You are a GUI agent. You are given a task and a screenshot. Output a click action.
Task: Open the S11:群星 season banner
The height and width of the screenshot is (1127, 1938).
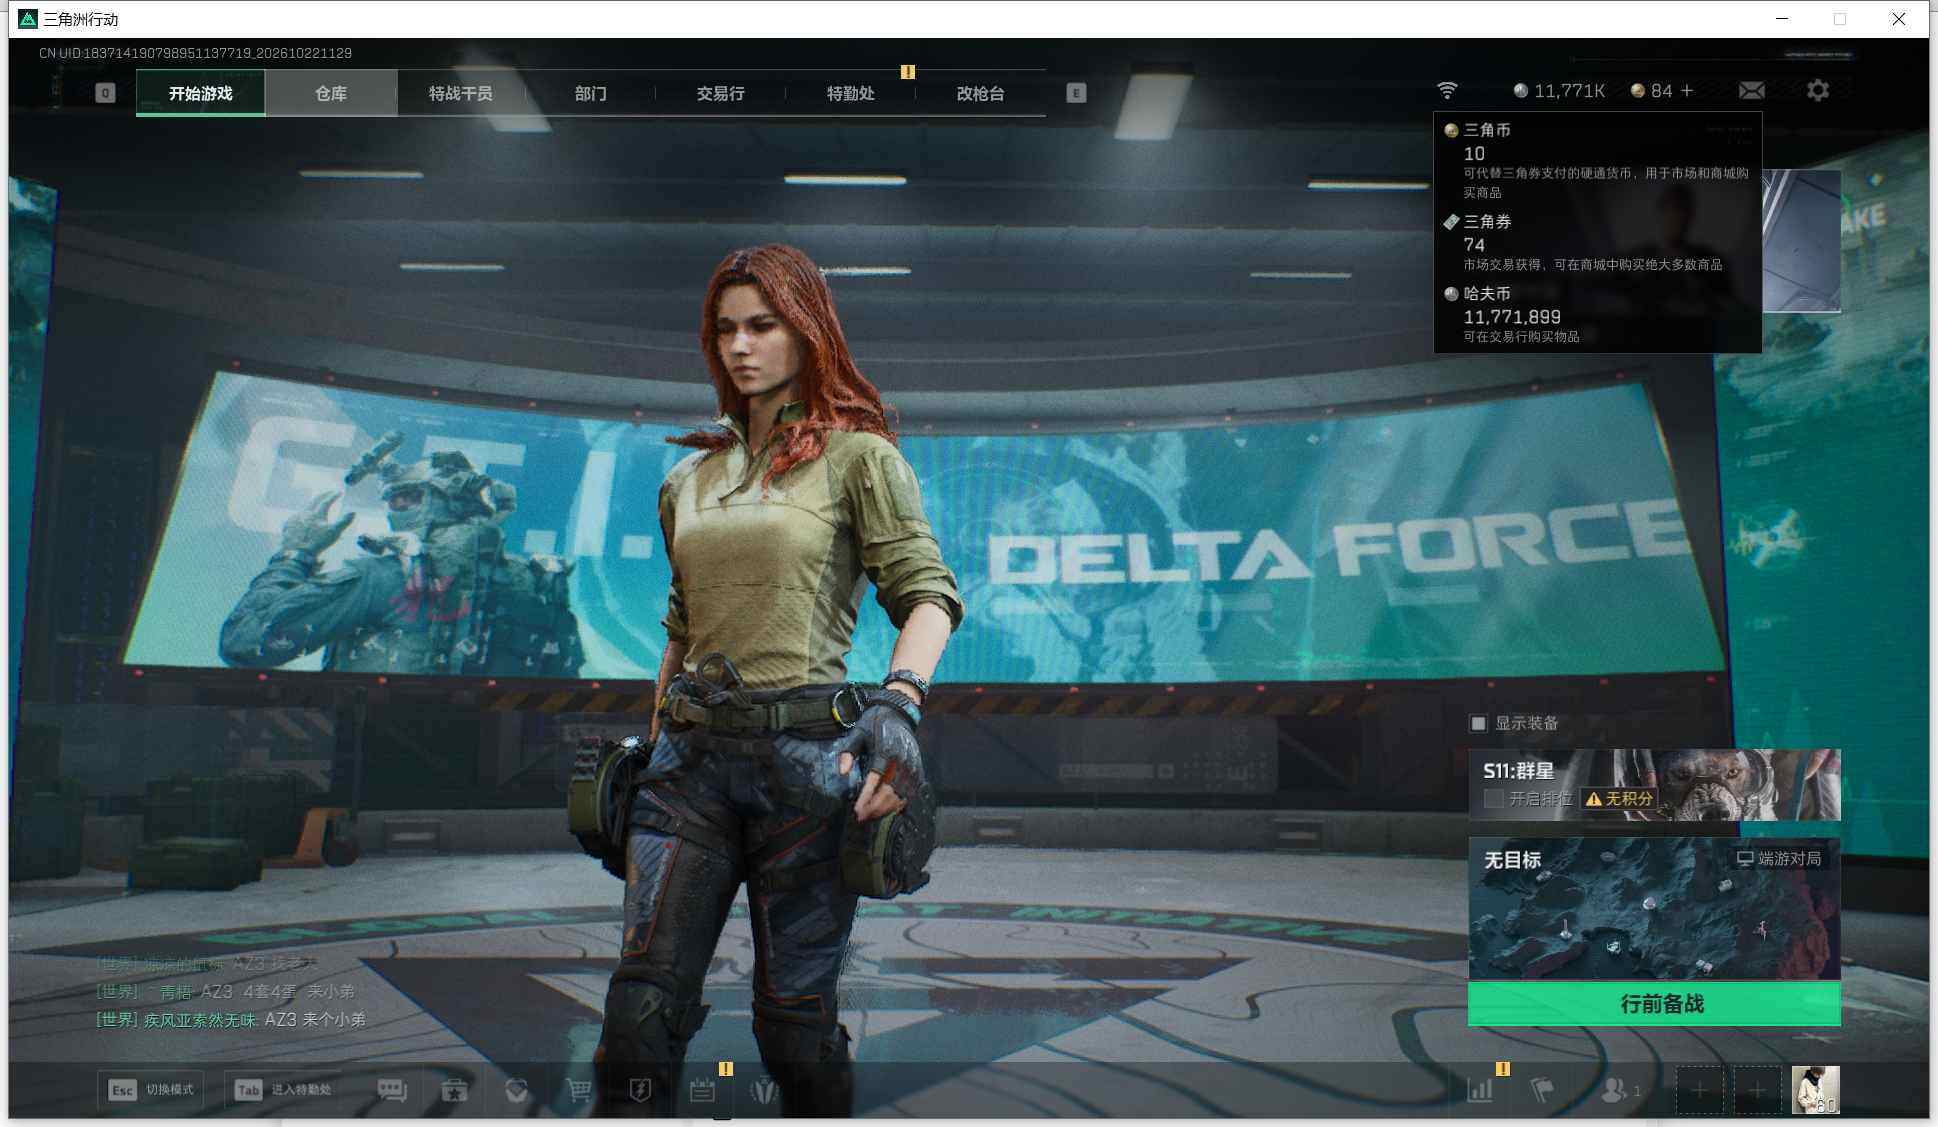1654,785
